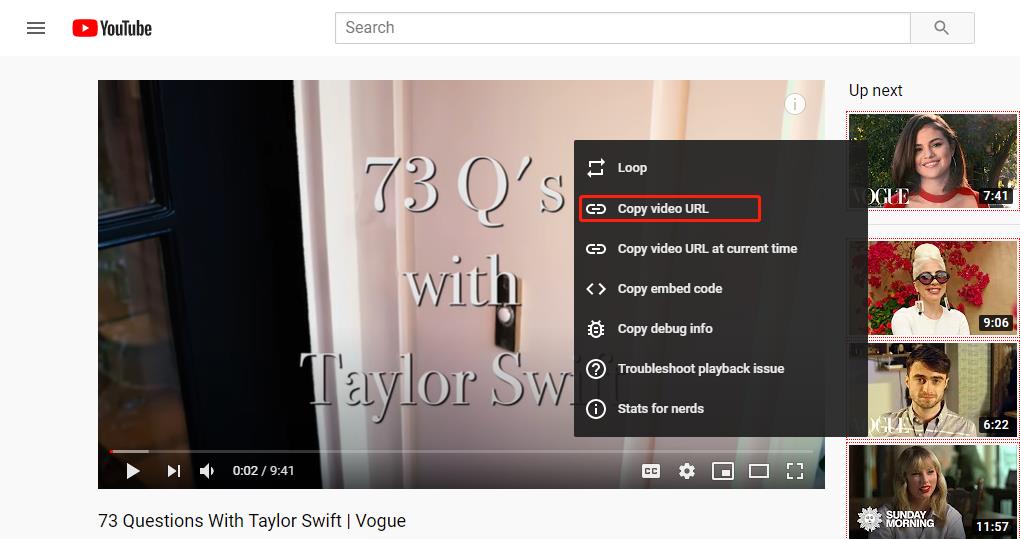Enter full screen mode
The width and height of the screenshot is (1020, 539).
[x=795, y=471]
